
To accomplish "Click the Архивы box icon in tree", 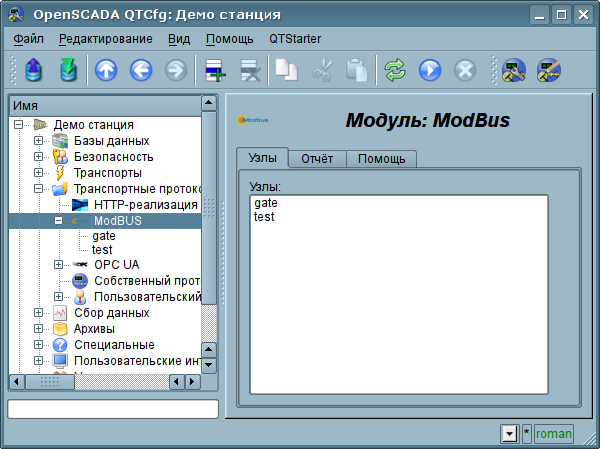I will [60, 329].
